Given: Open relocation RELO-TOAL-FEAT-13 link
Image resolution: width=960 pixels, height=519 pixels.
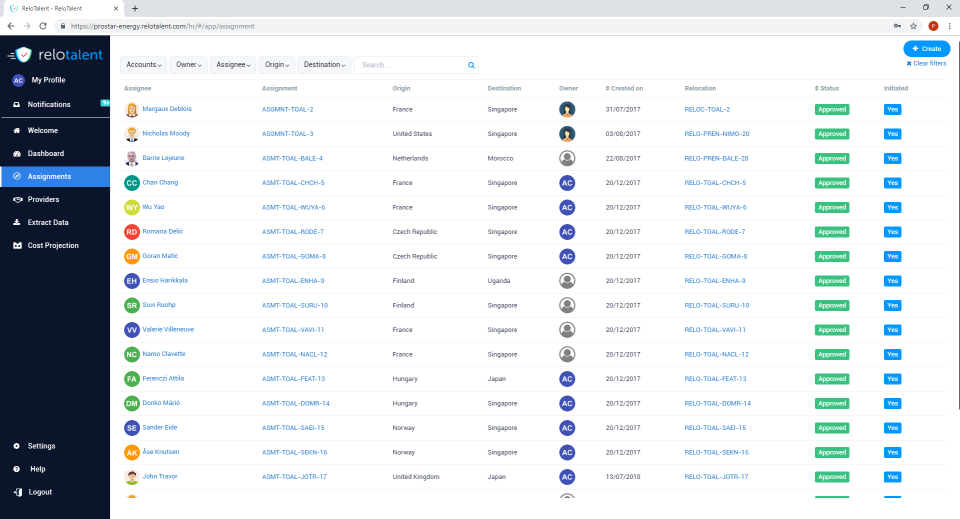Looking at the screenshot, I should click(x=716, y=379).
